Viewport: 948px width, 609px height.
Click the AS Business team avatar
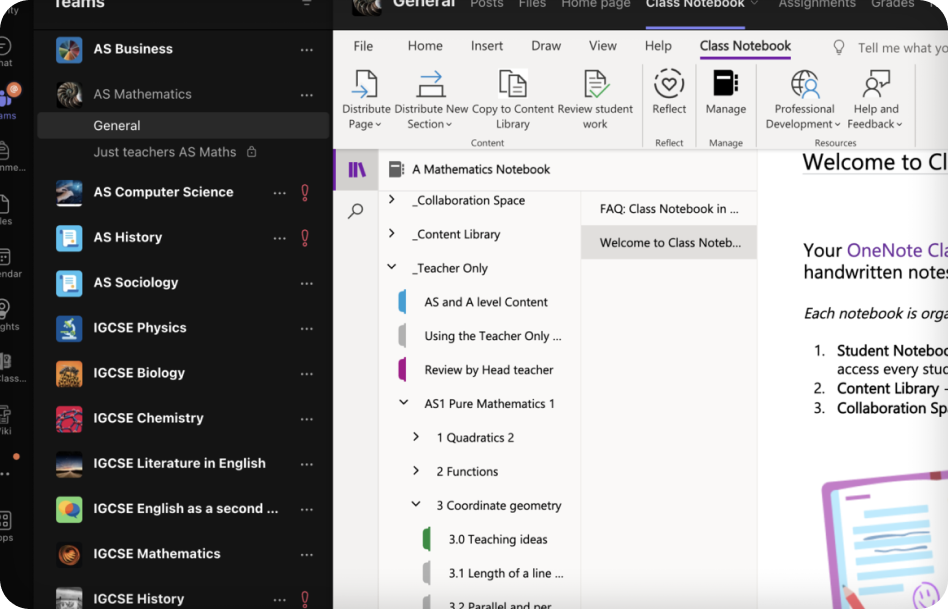[x=69, y=50]
